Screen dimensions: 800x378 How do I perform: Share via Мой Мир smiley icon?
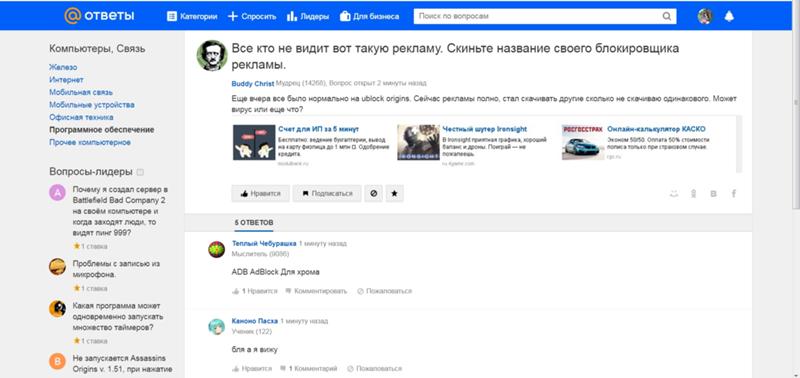(674, 194)
